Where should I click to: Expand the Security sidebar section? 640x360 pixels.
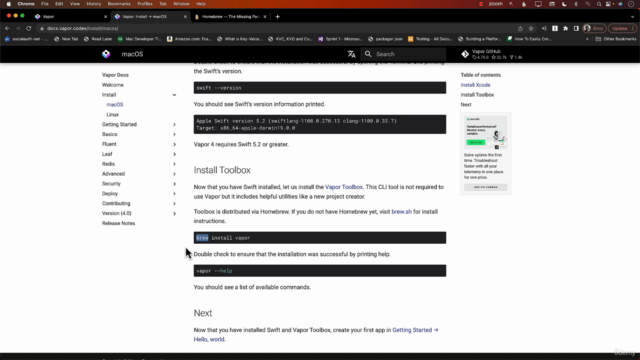point(174,184)
